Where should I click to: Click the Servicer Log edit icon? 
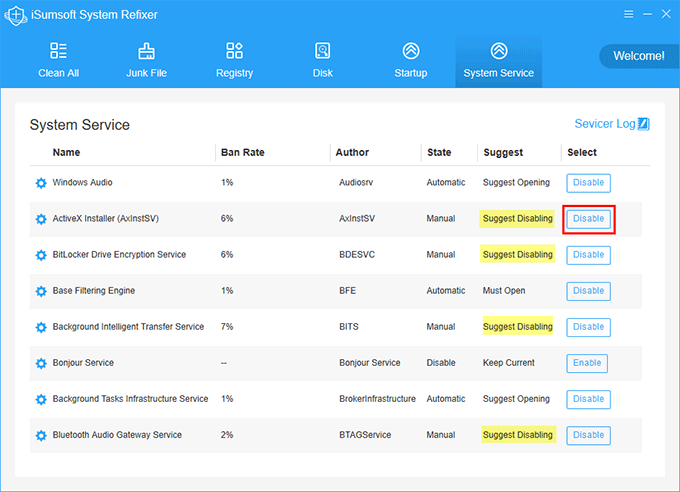(644, 124)
